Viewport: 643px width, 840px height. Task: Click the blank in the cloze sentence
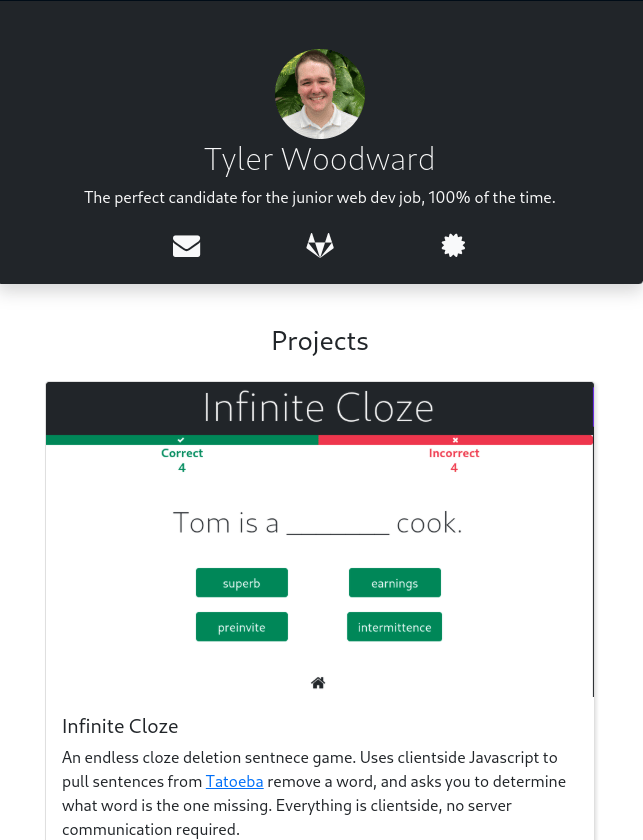tap(337, 525)
